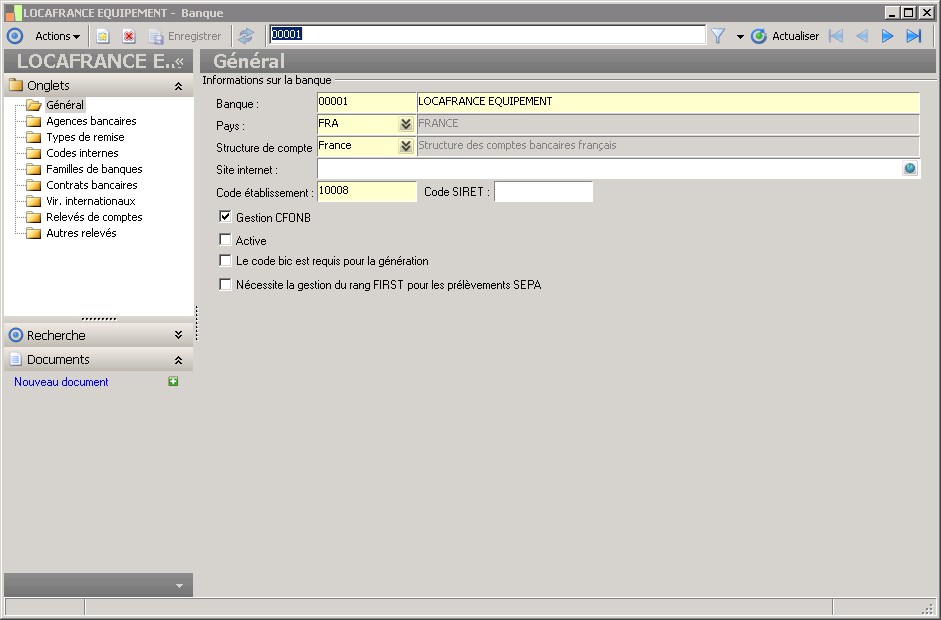Click the Banque code field 00001
Viewport: 941px width, 620px height.
366,103
